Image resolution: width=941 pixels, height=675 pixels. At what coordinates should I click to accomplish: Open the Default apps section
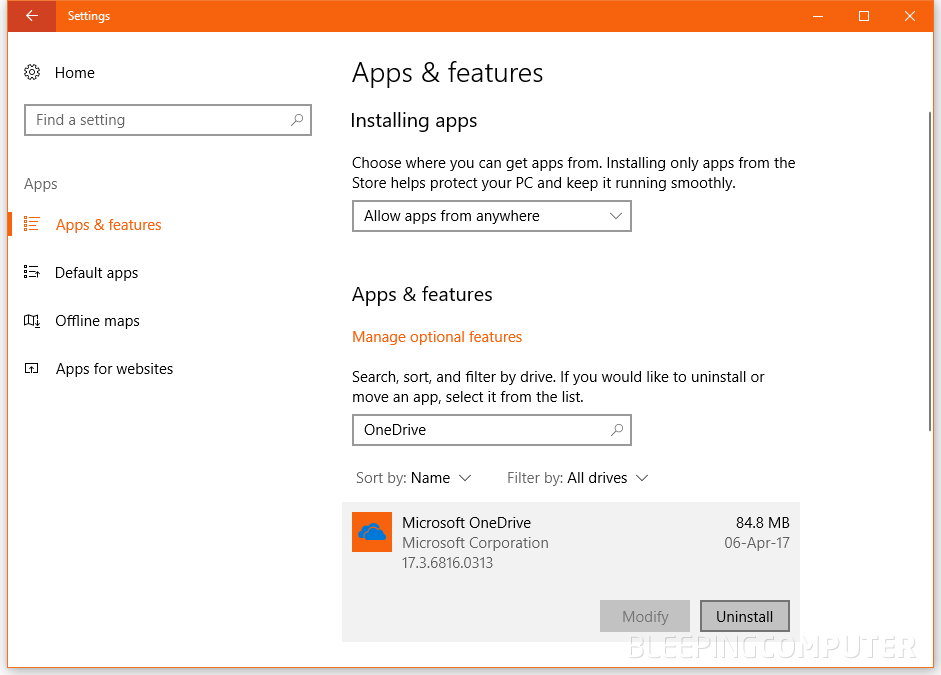click(97, 273)
